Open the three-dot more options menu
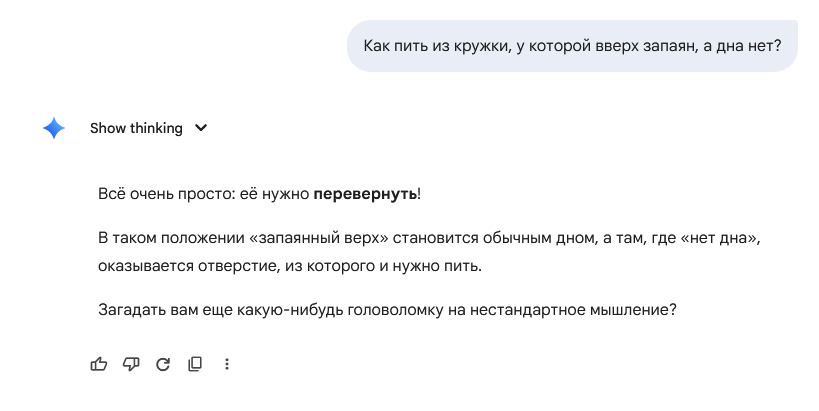819x411 pixels. pos(227,364)
